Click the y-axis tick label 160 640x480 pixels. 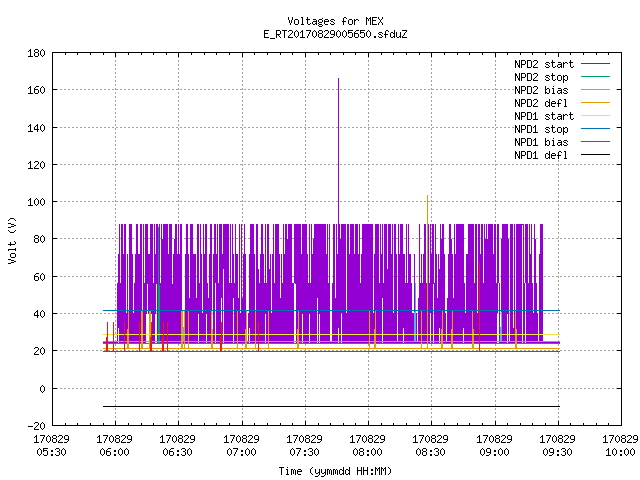(36, 90)
